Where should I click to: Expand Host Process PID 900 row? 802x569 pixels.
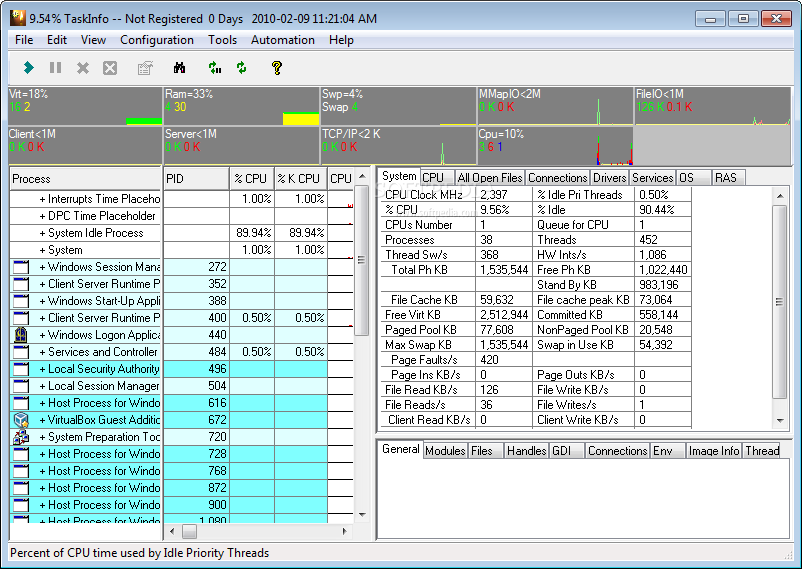pyautogui.click(x=42, y=505)
